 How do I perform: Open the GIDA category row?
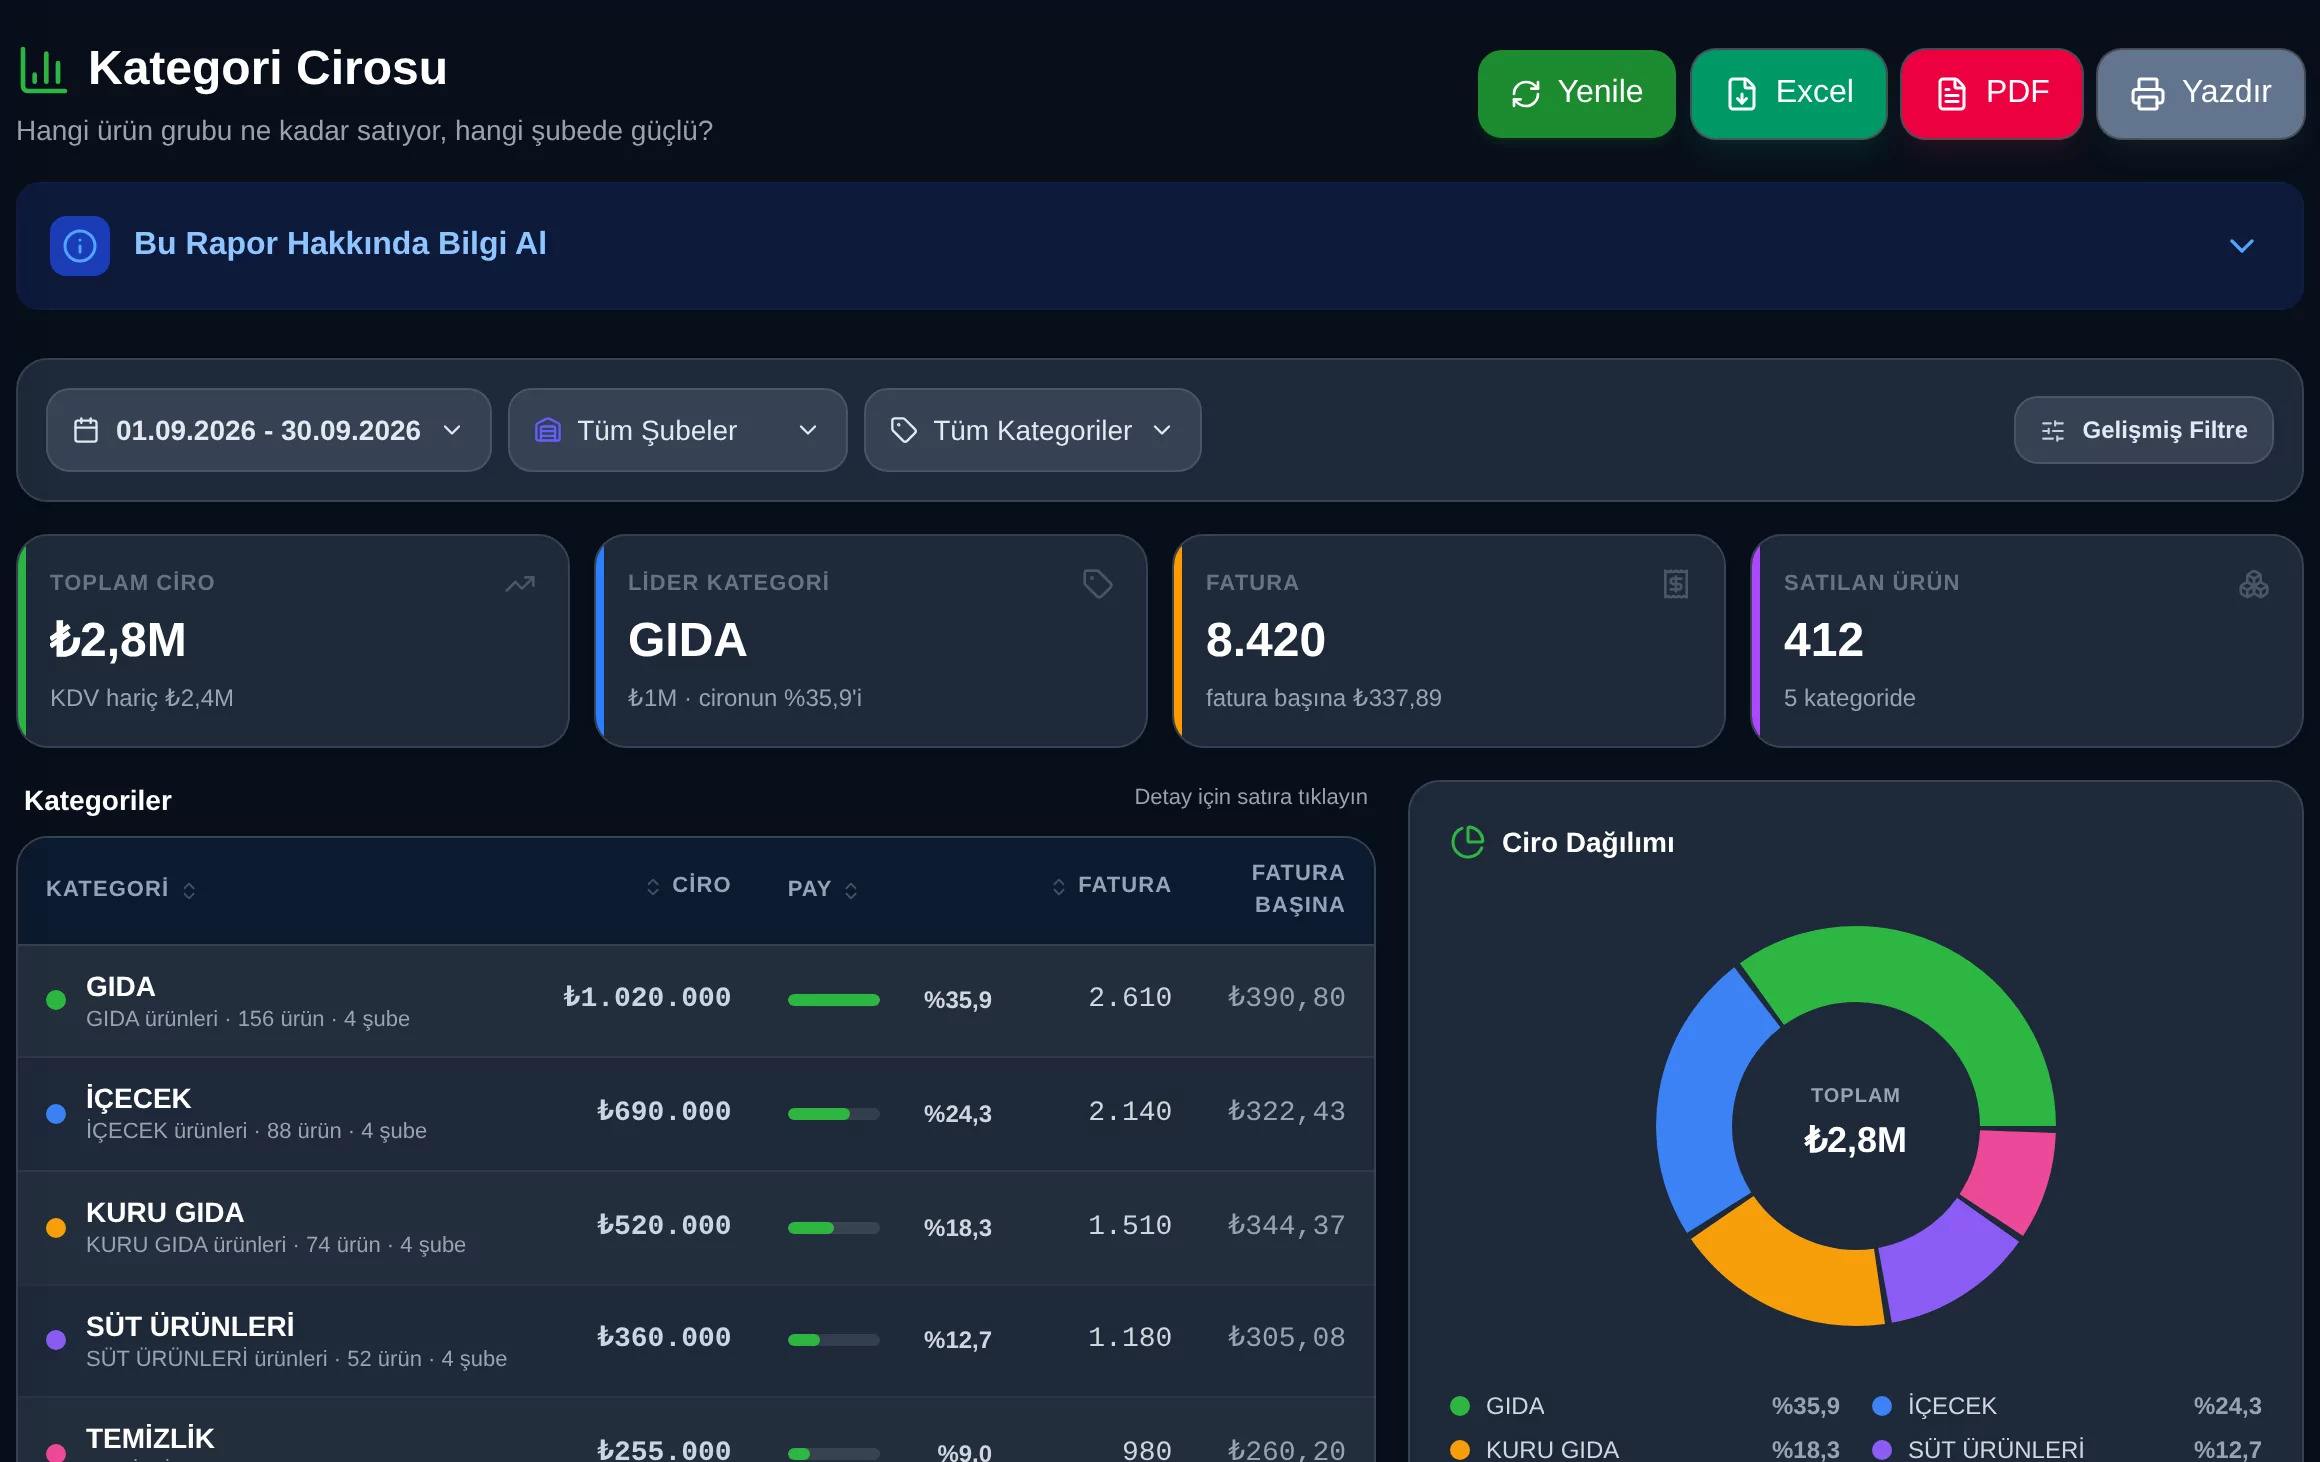point(696,1001)
